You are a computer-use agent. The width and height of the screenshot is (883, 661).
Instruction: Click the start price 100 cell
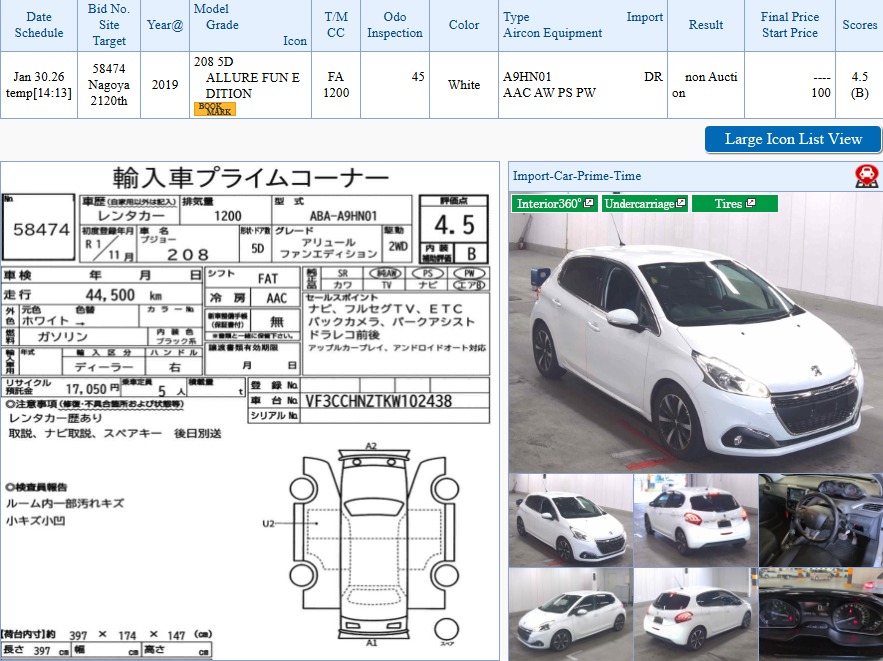790,84
